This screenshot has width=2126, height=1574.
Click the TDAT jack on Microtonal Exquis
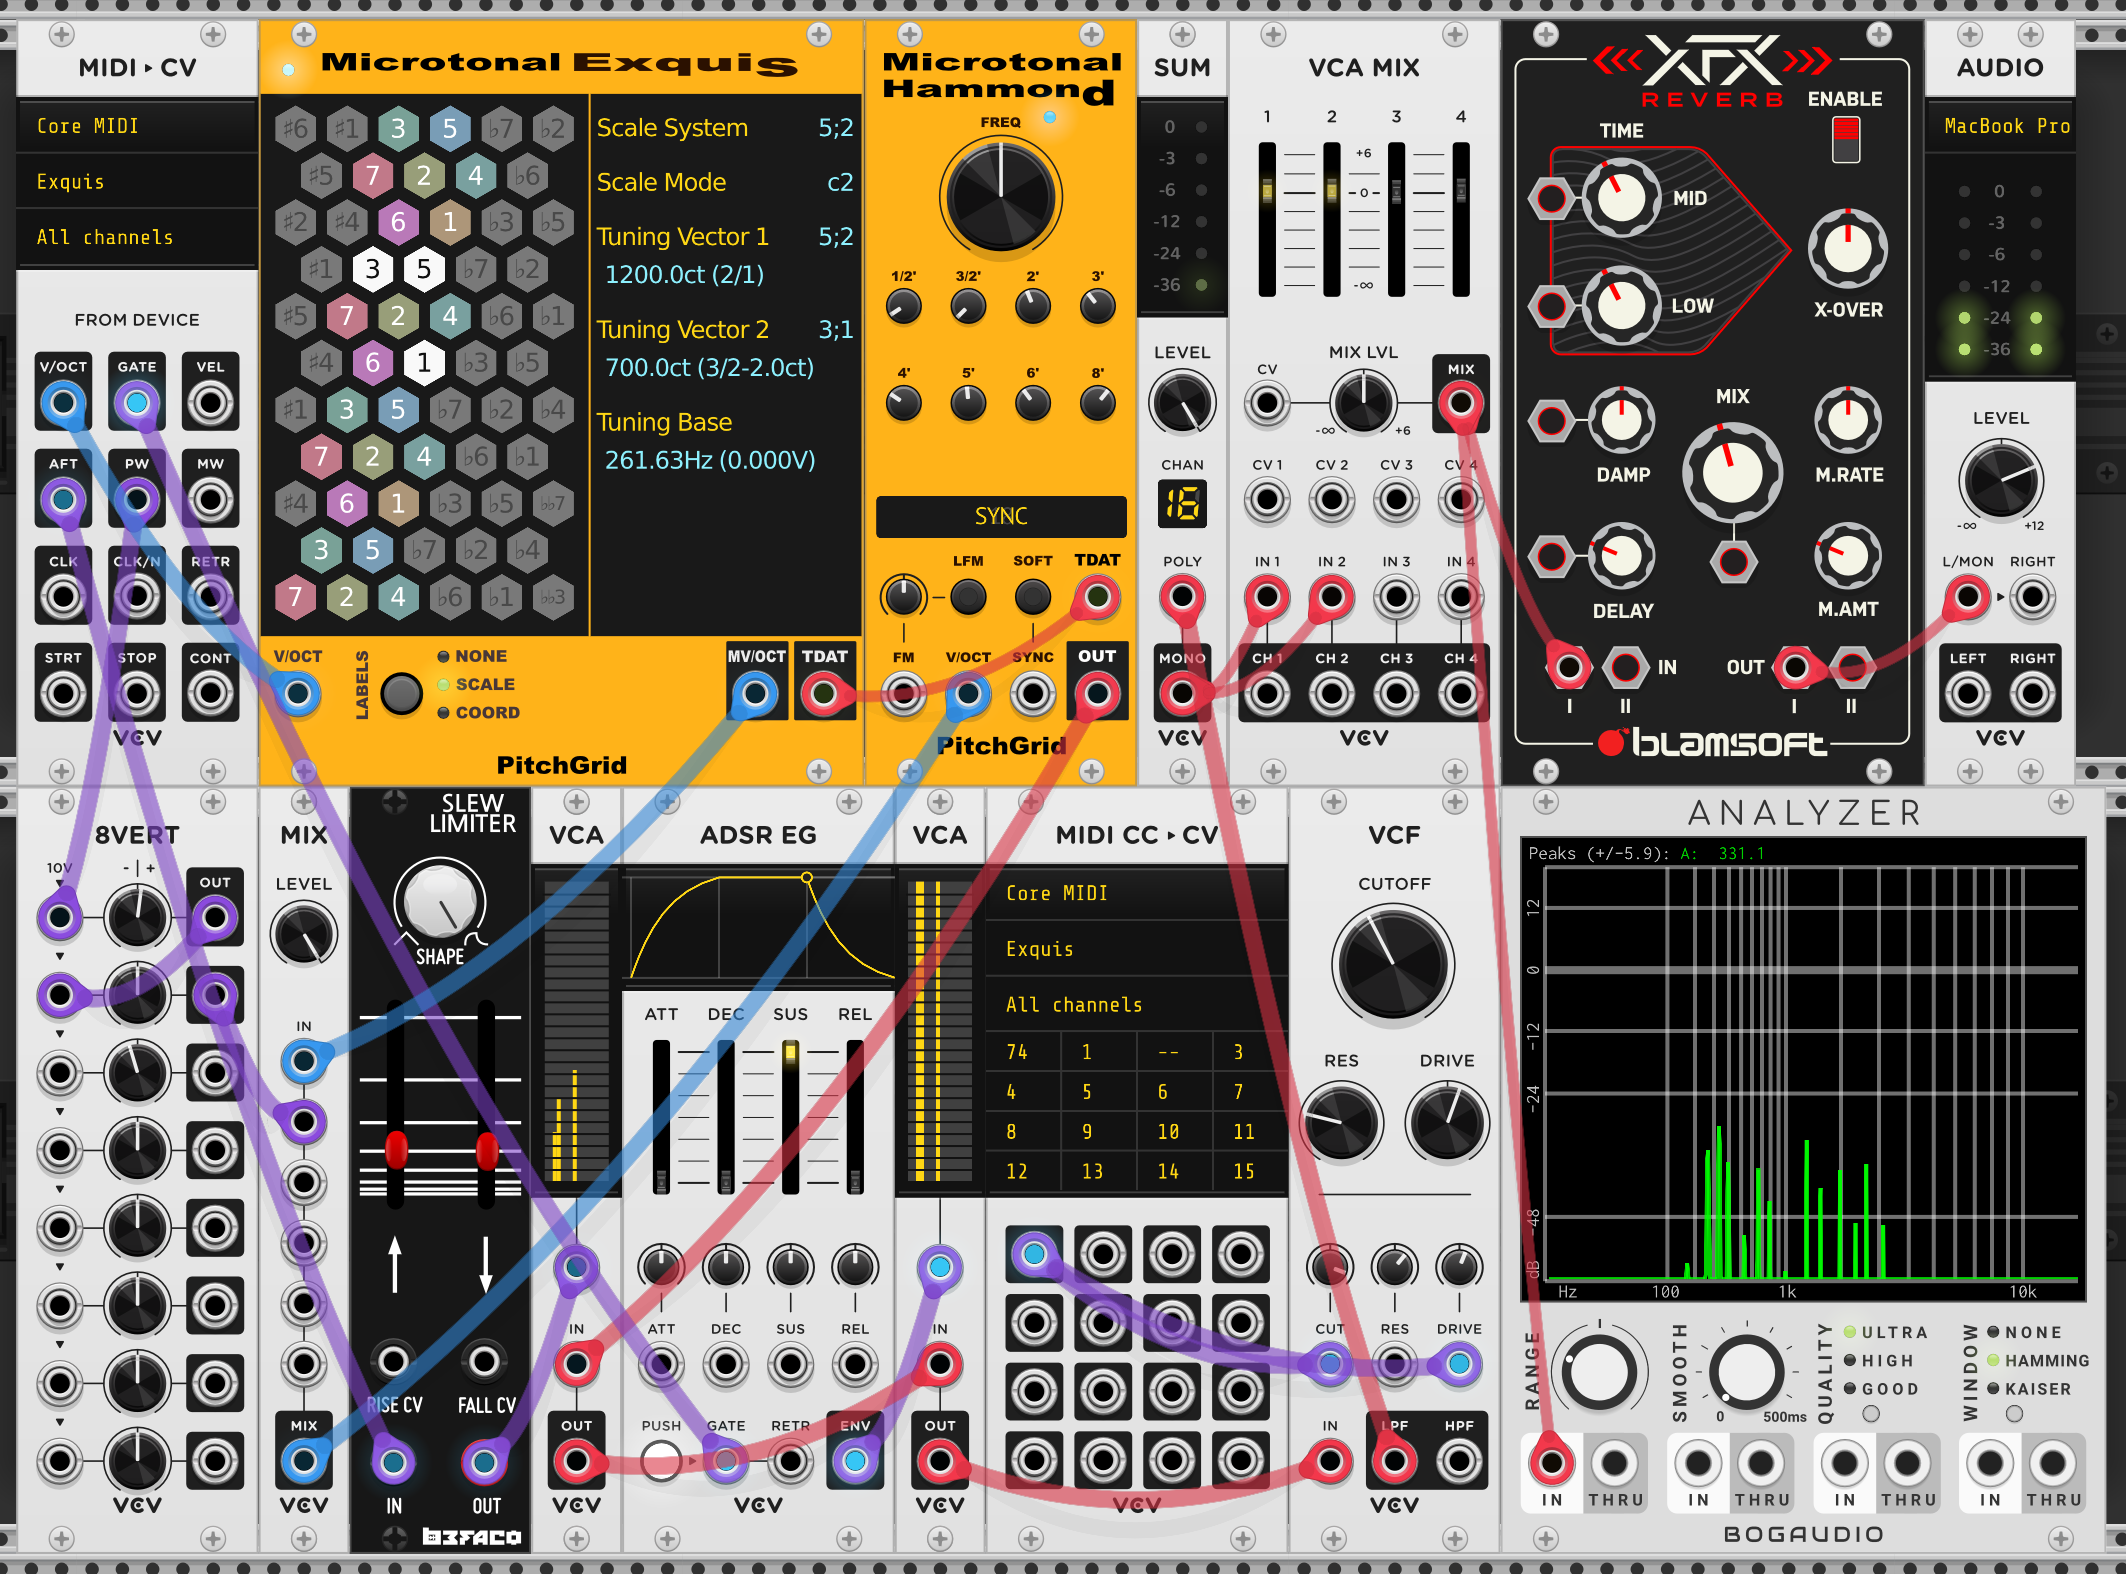pos(824,693)
